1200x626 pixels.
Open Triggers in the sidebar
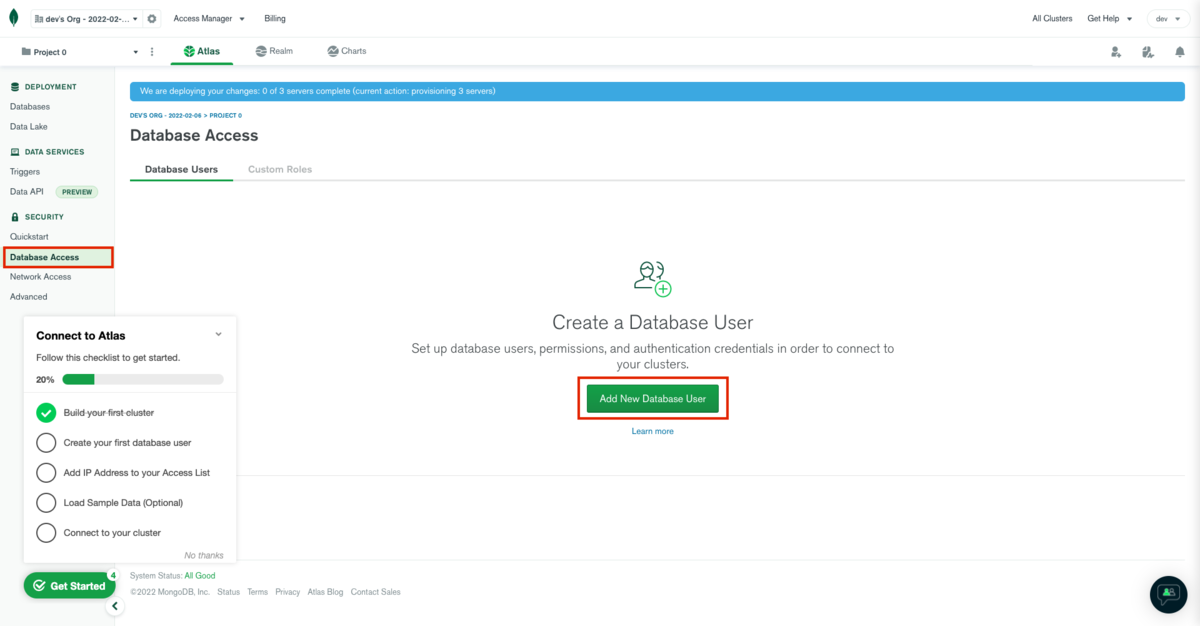point(25,171)
